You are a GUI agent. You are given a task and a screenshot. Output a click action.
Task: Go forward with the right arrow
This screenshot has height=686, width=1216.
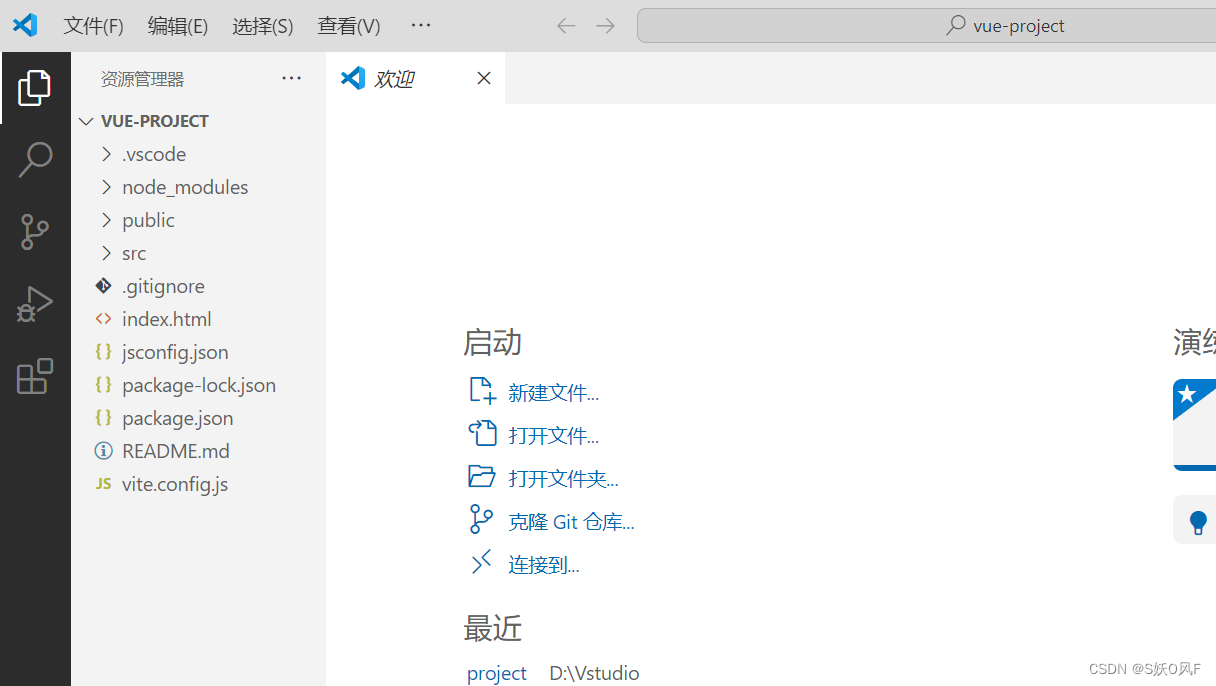(605, 26)
